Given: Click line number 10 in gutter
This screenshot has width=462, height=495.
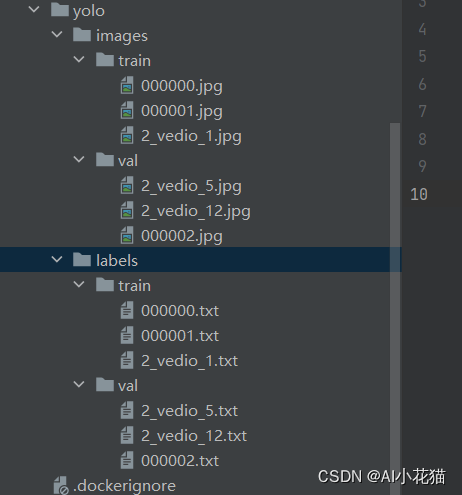Looking at the screenshot, I should click(x=419, y=194).
